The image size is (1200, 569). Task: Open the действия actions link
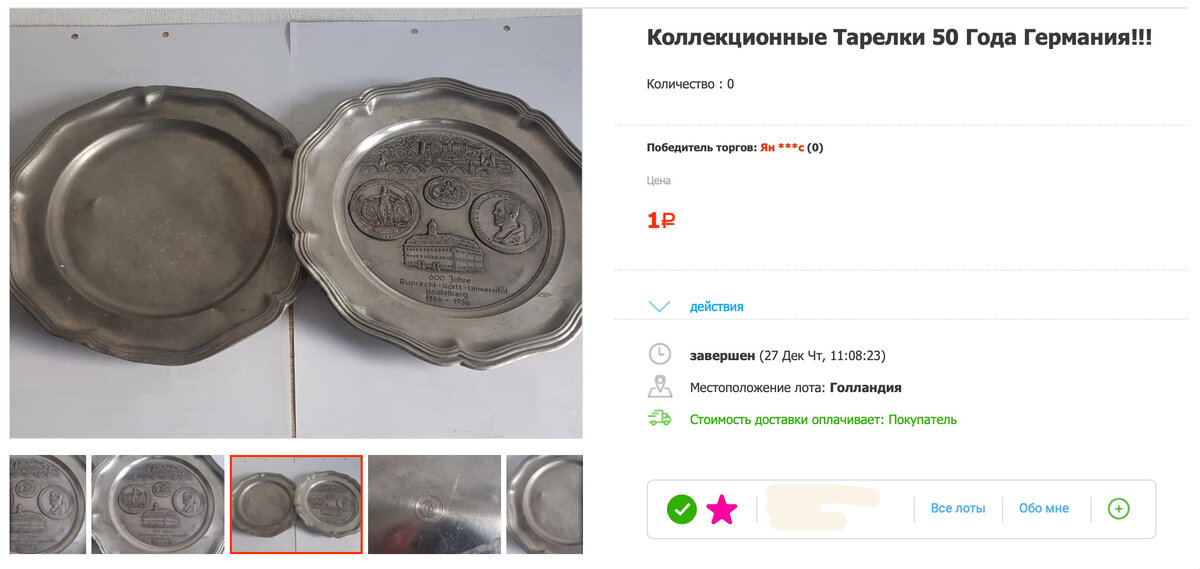(716, 306)
